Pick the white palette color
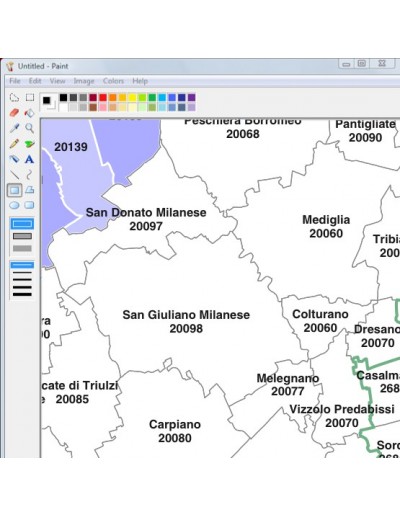400x517 pixels. click(63, 107)
